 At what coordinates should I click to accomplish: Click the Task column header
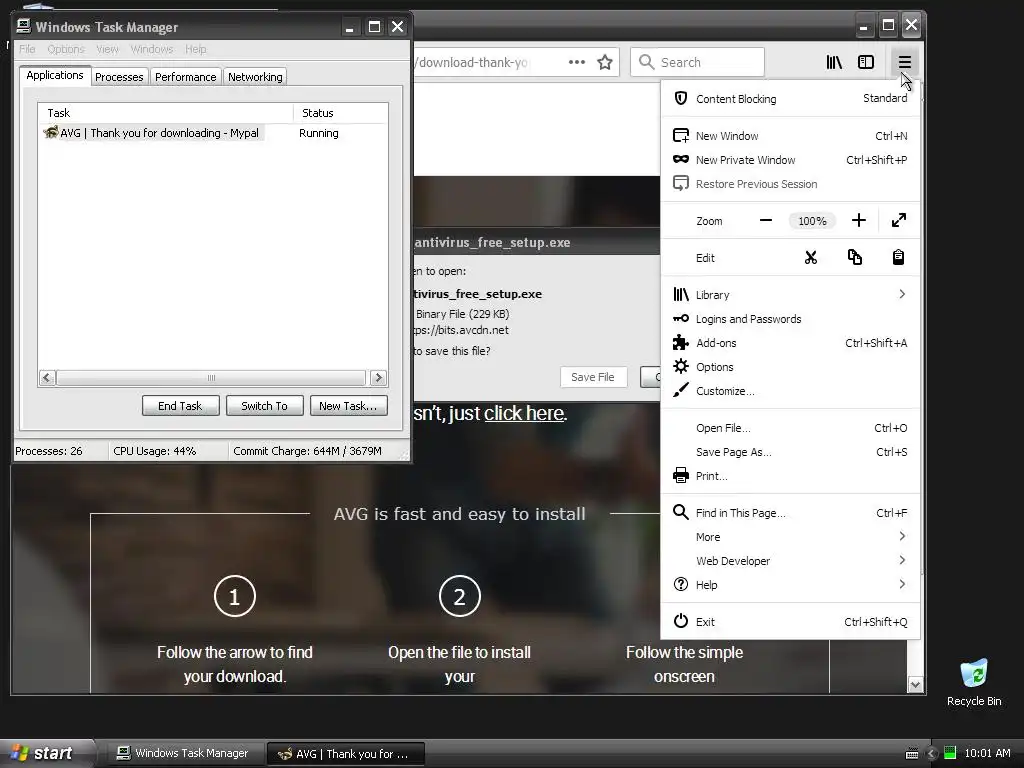[166, 113]
